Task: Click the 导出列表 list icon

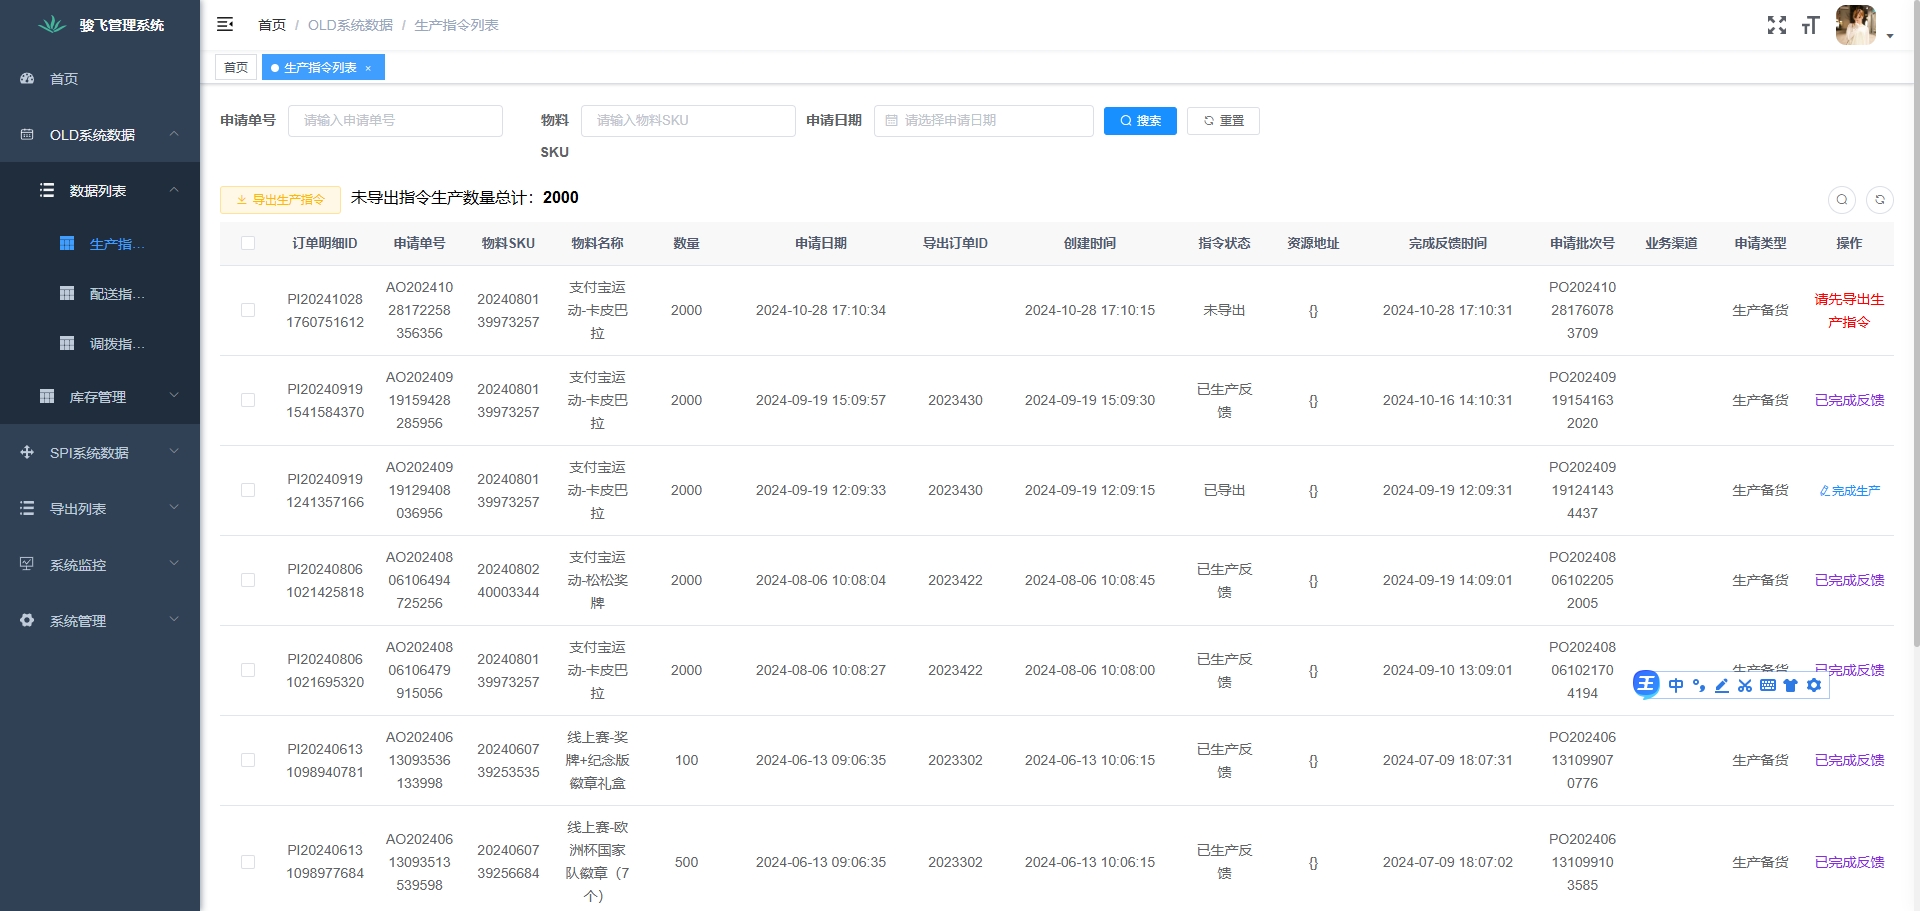Action: point(27,508)
